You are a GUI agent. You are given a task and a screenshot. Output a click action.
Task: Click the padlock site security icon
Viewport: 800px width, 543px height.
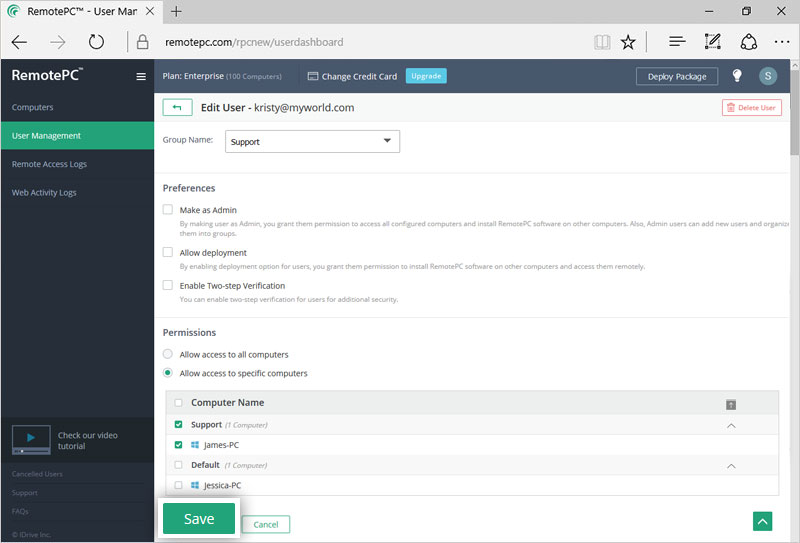click(x=143, y=42)
